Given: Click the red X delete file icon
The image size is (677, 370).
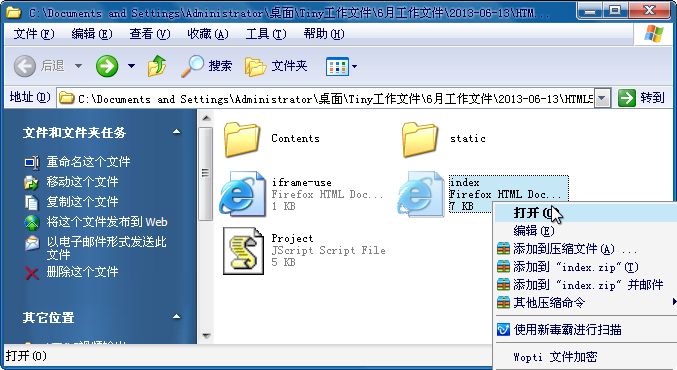Looking at the screenshot, I should click(x=32, y=273).
